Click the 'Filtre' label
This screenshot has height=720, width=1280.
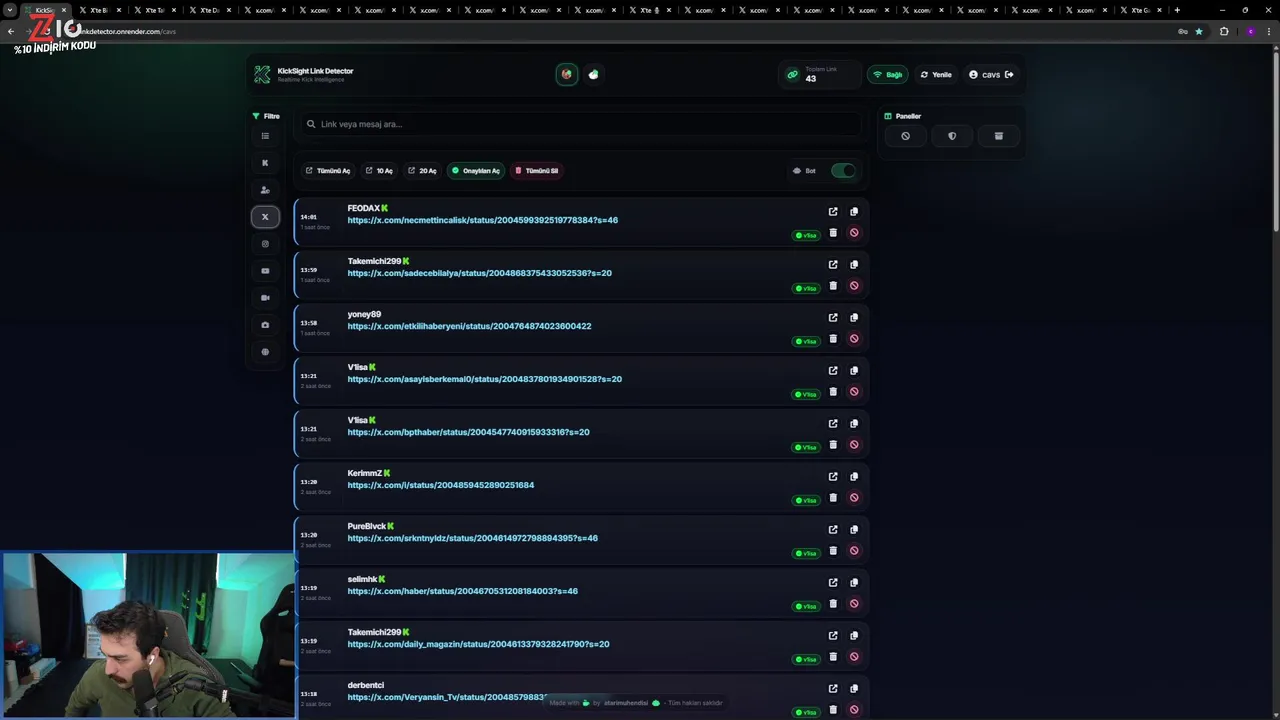pos(272,116)
